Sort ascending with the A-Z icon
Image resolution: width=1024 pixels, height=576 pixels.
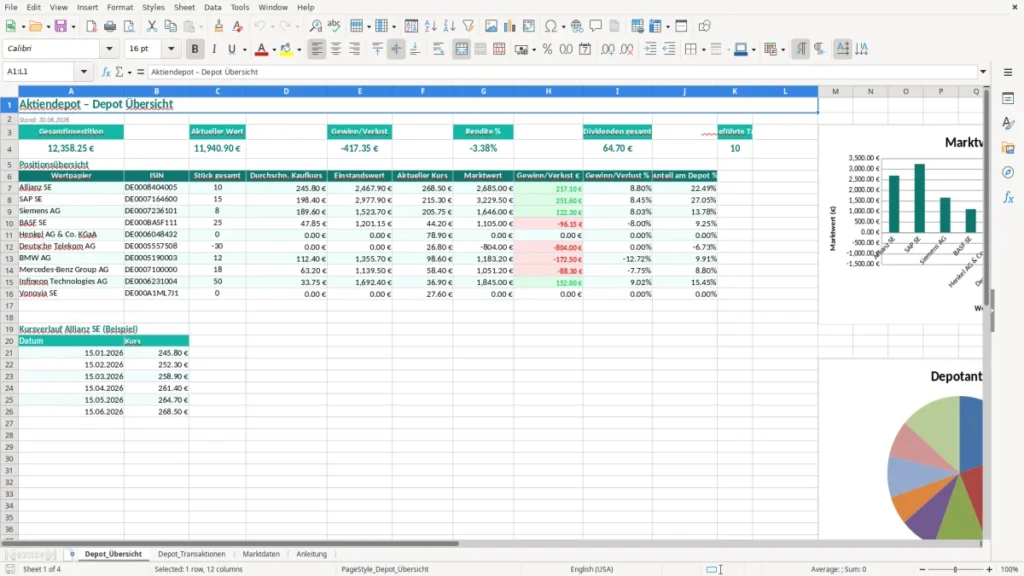[430, 26]
